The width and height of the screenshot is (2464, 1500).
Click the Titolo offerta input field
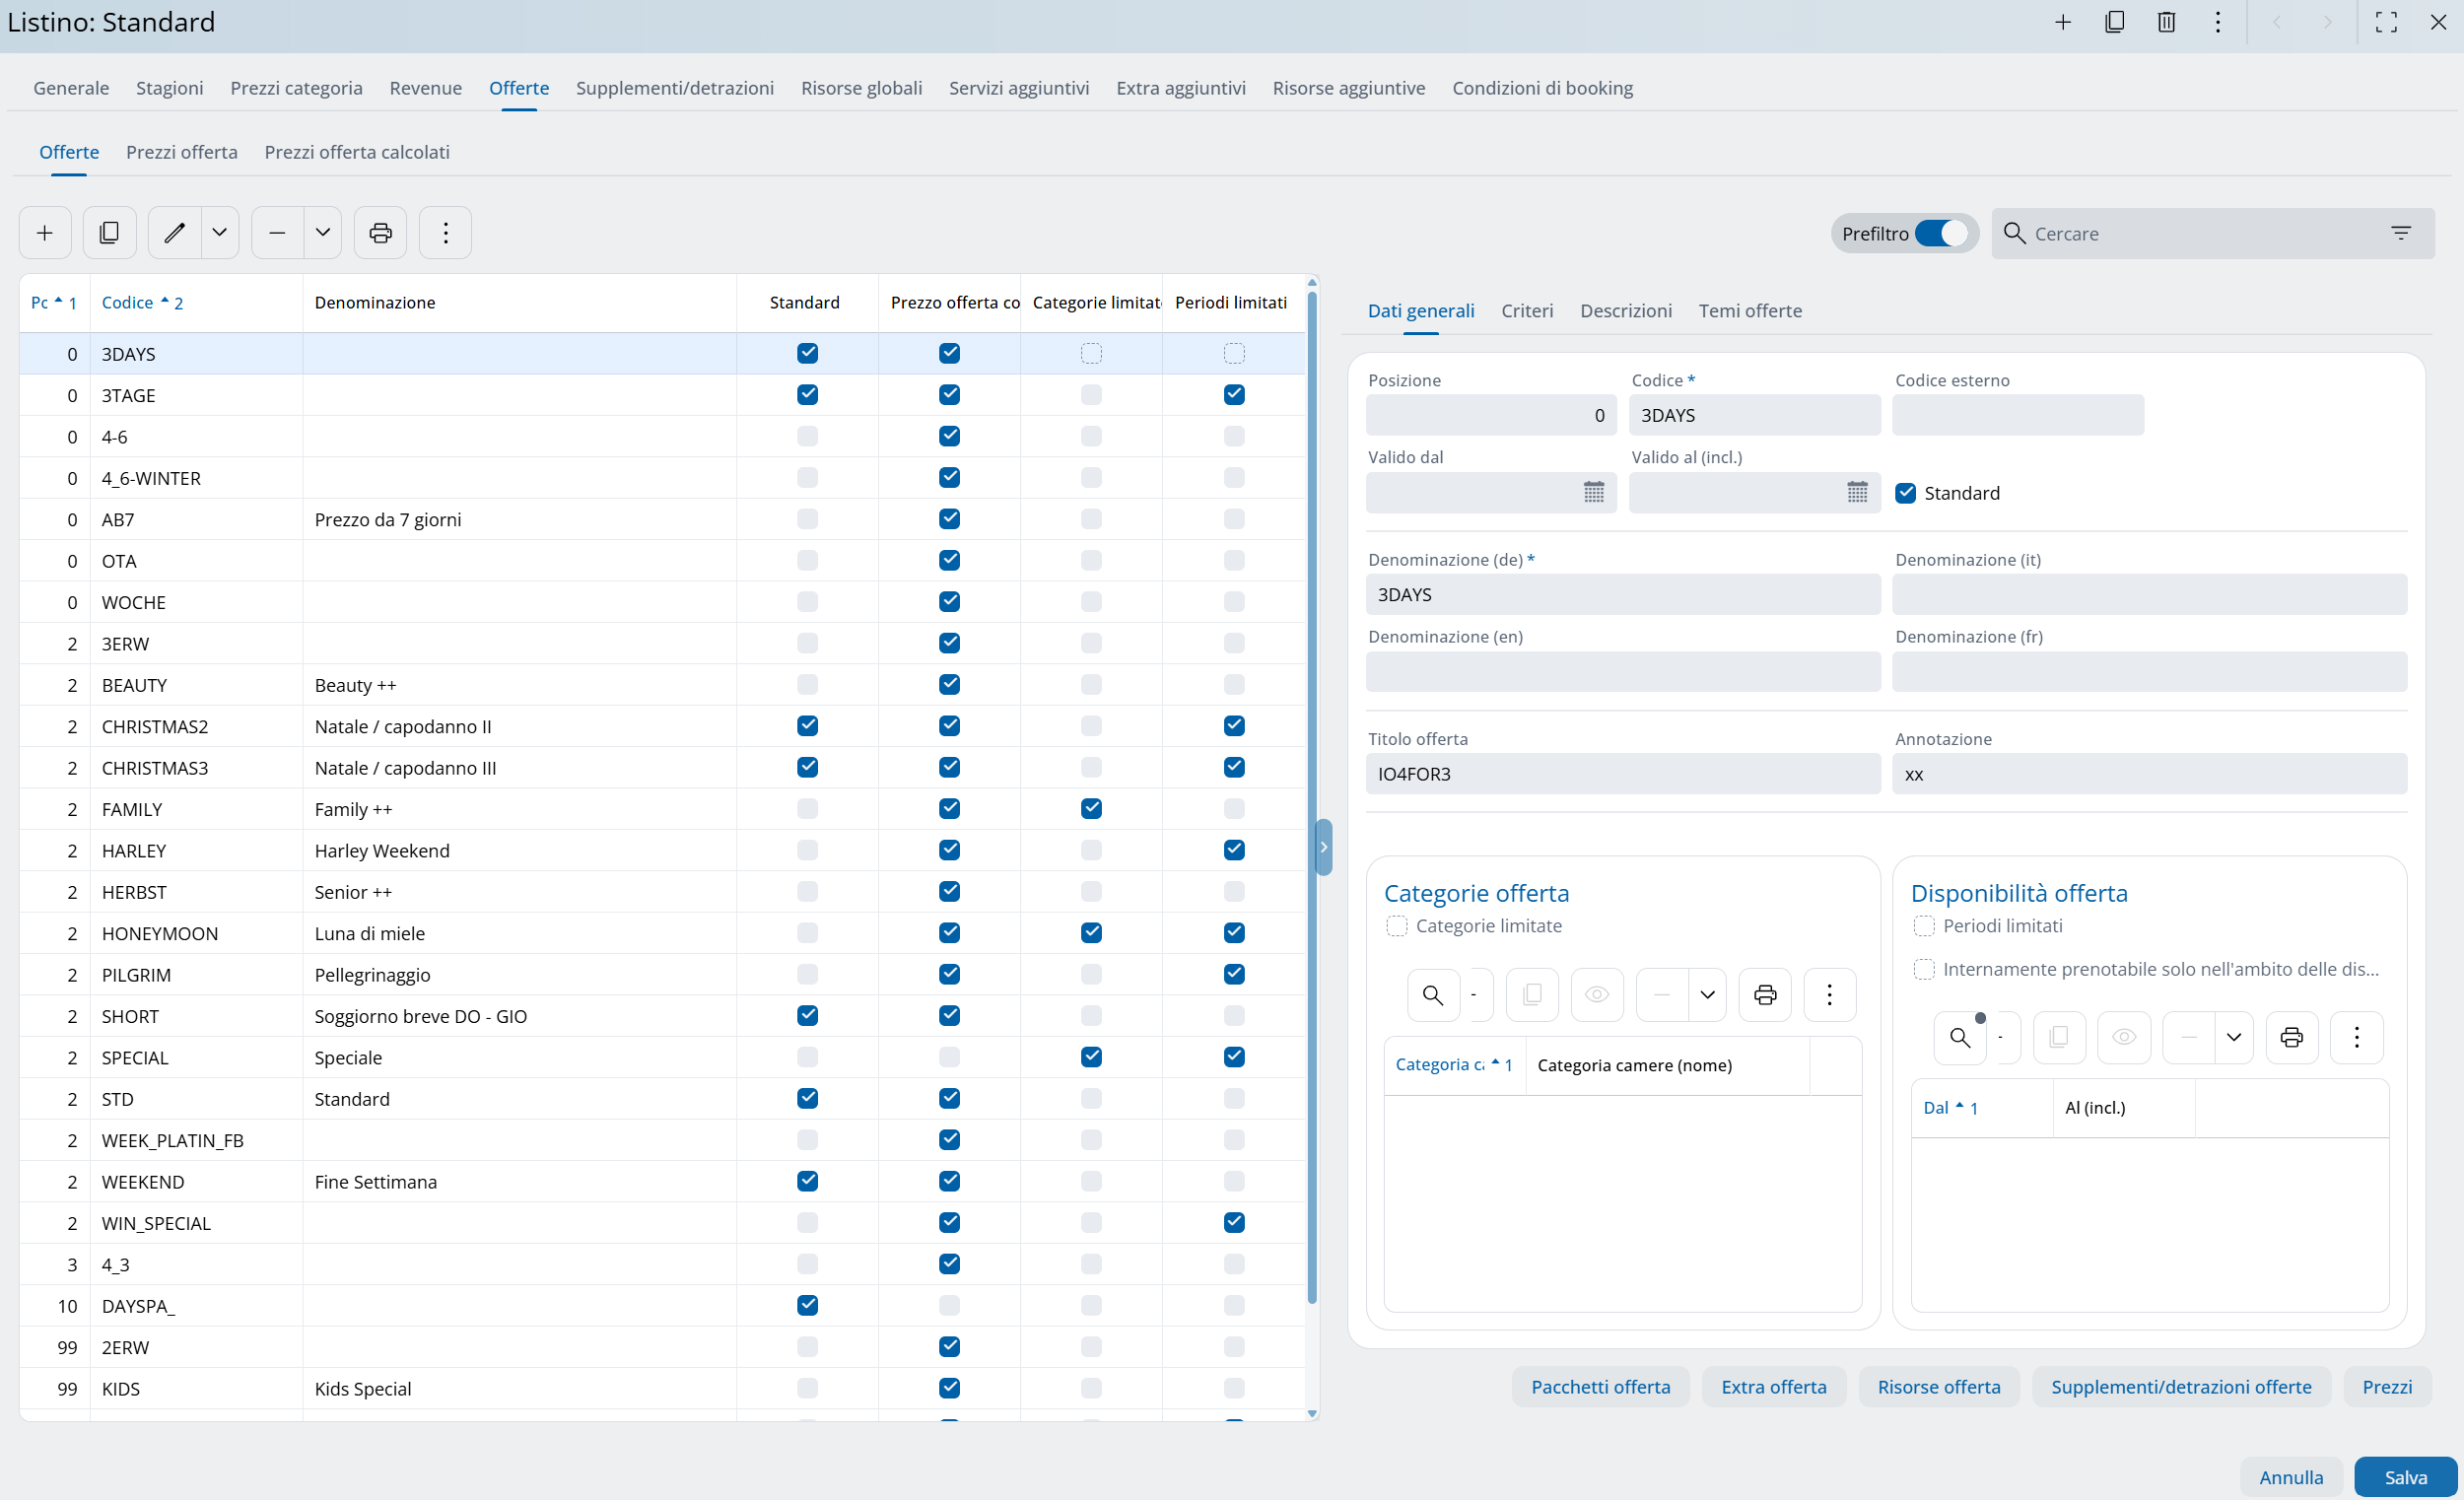click(x=1622, y=774)
